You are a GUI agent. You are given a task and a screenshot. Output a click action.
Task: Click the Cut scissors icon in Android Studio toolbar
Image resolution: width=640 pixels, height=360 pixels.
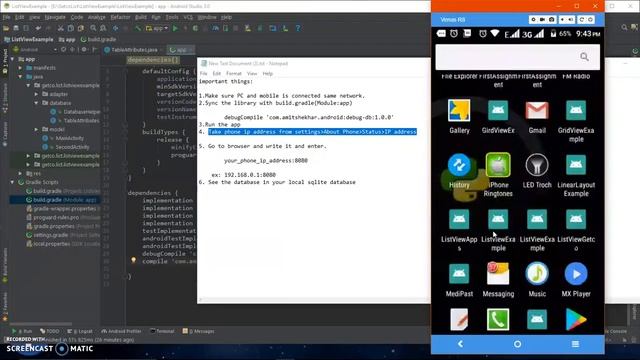click(x=60, y=28)
